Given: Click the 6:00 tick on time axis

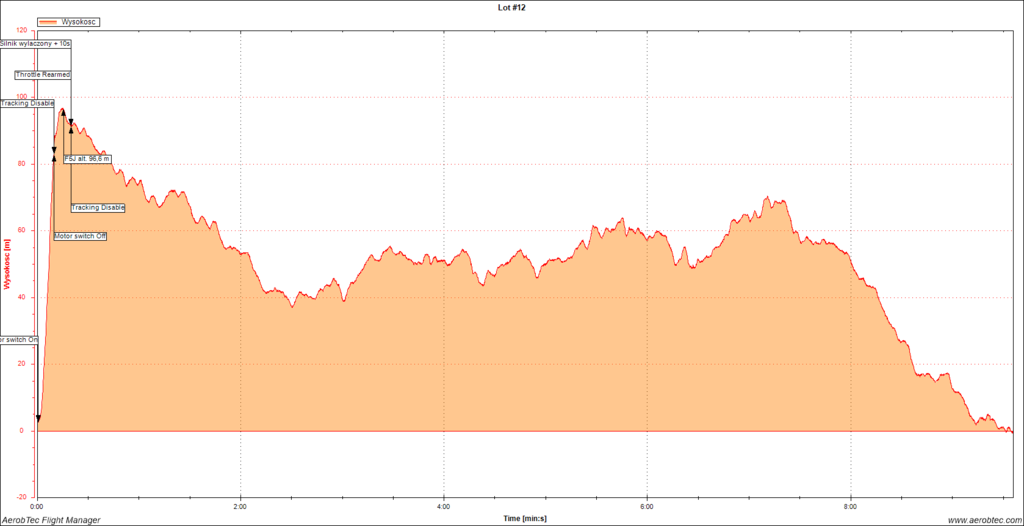Looking at the screenshot, I should point(647,505).
